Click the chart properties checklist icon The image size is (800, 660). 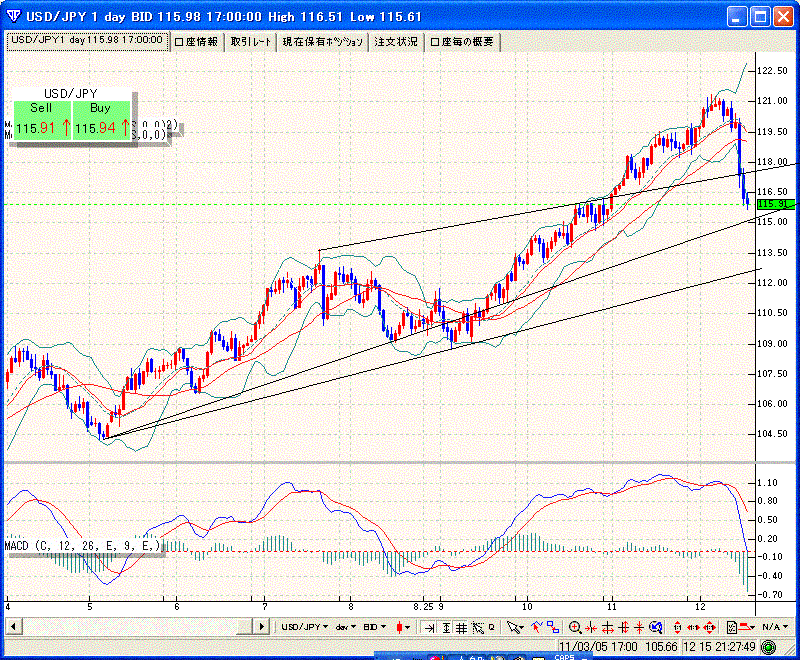point(731,627)
